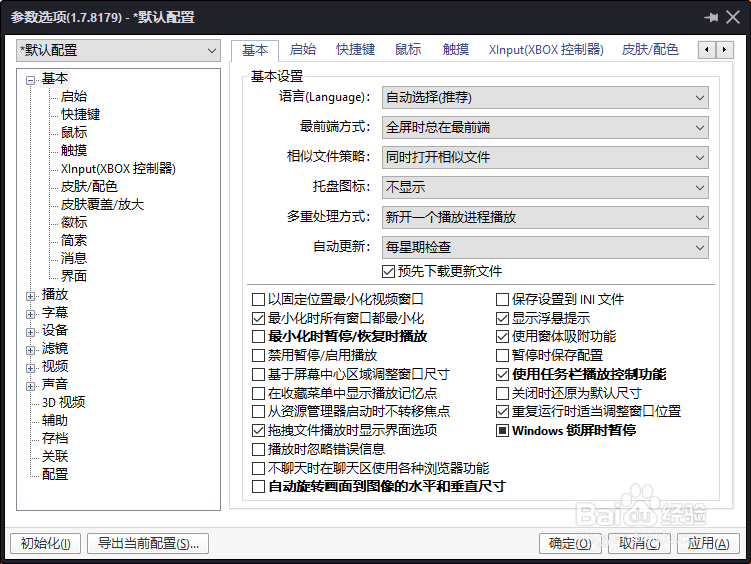Select 辅助 in the settings tree
This screenshot has height=564, width=751.
tap(55, 420)
